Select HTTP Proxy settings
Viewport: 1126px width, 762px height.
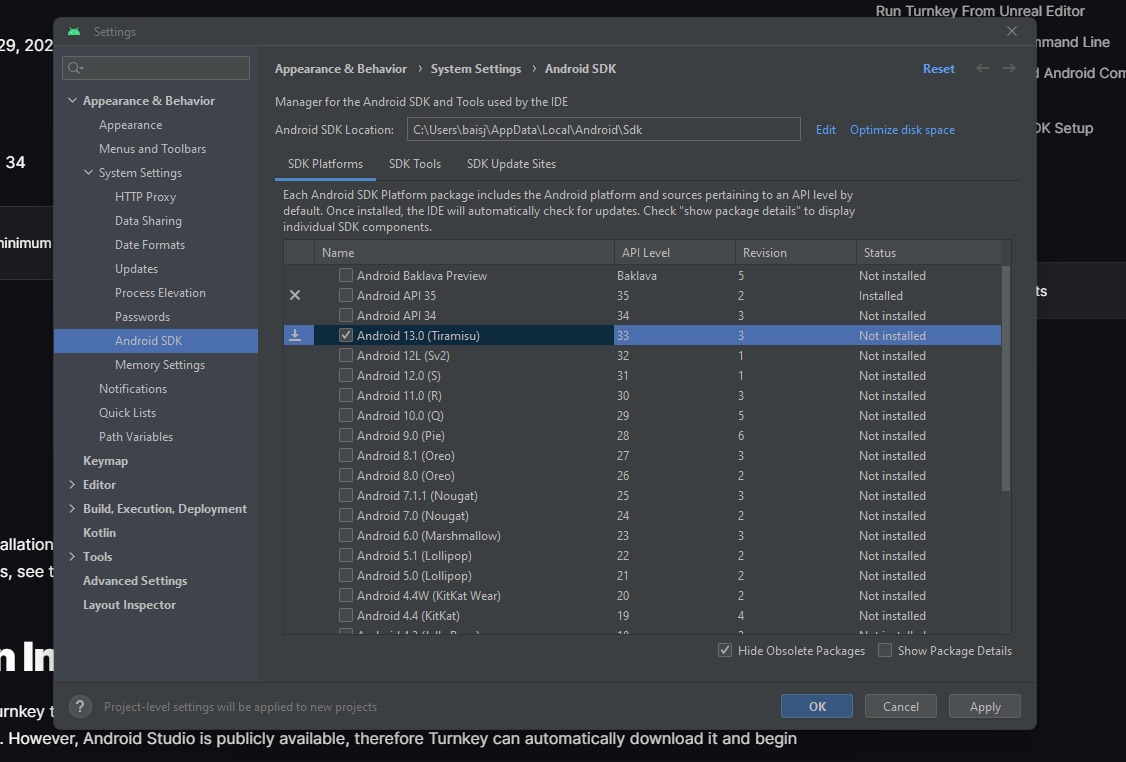point(145,197)
